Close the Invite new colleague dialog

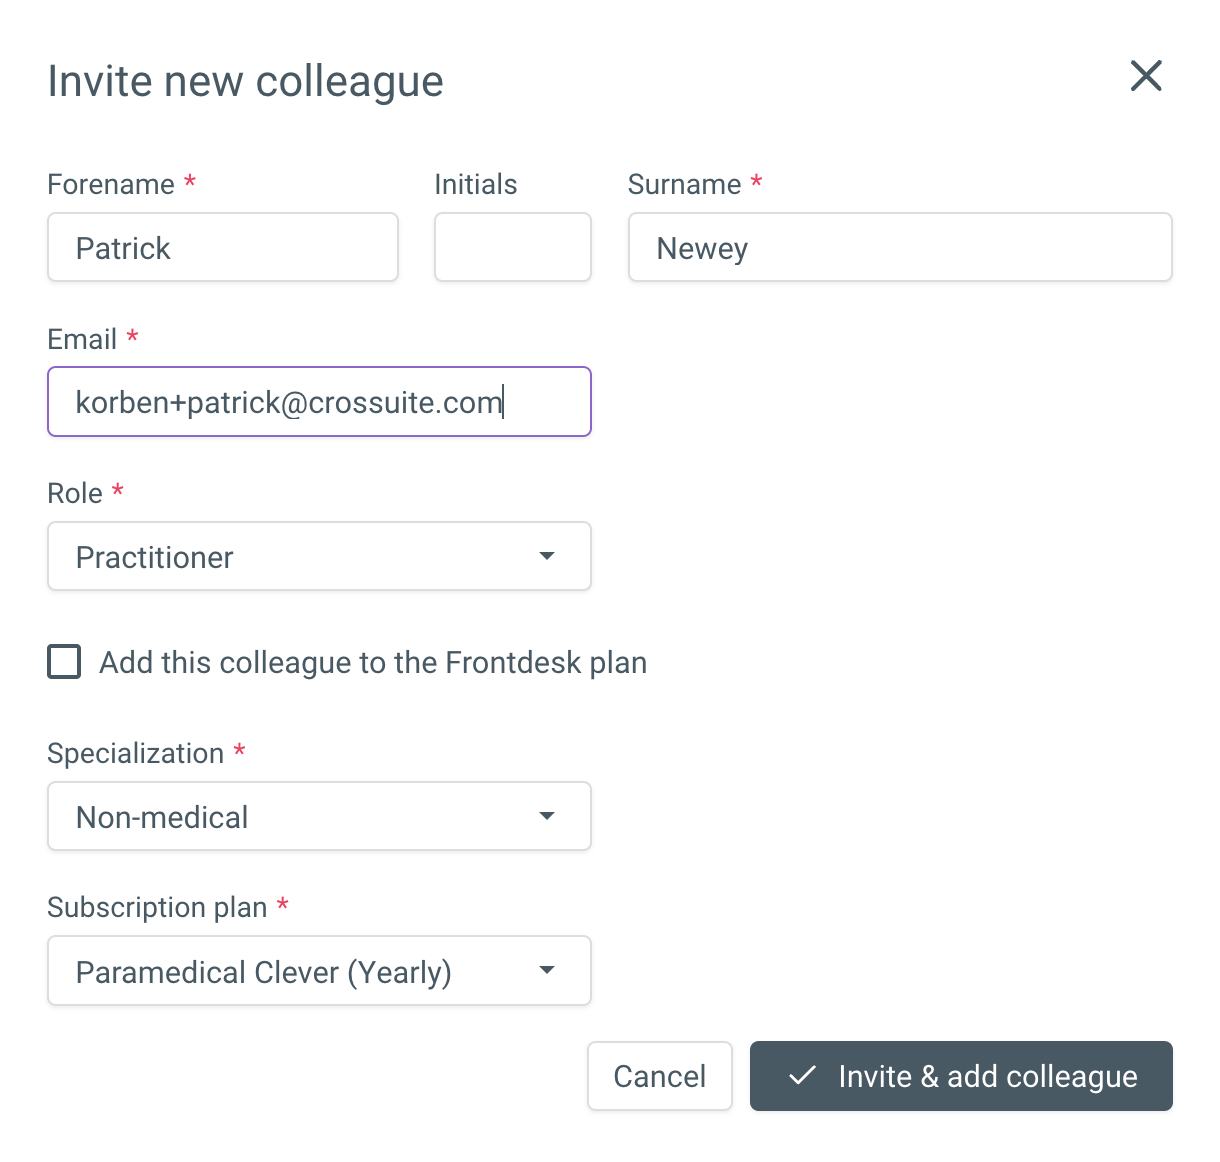tap(1146, 76)
